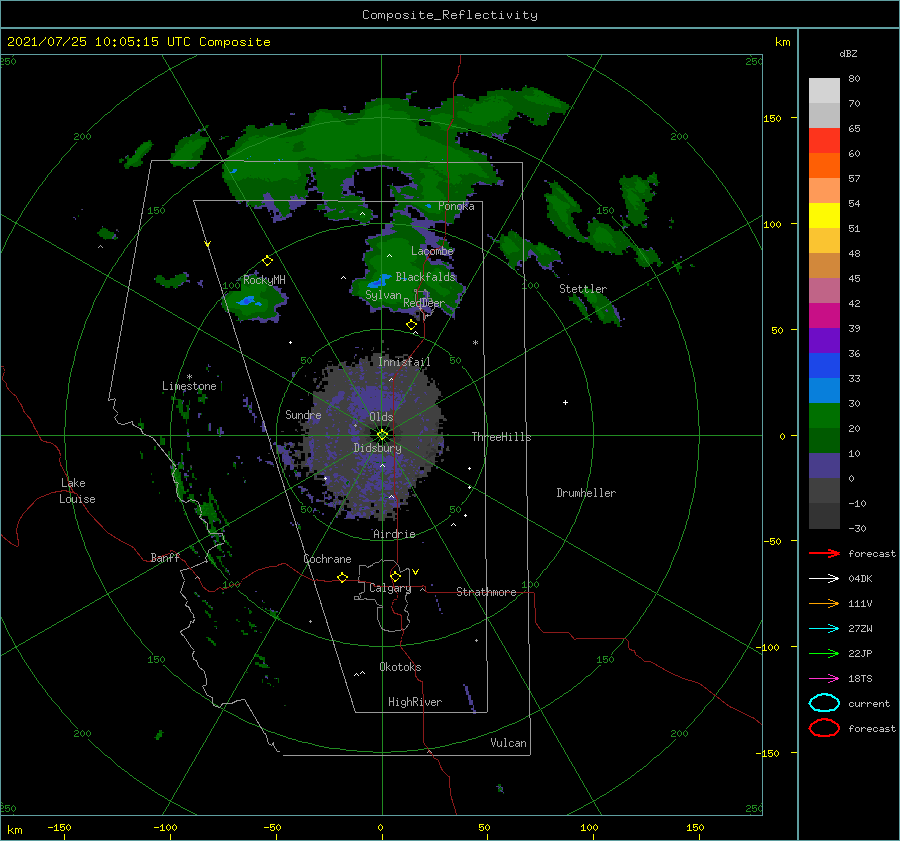The height and width of the screenshot is (841, 900).
Task: Click the green 22JP arrow legend icon
Action: [824, 653]
